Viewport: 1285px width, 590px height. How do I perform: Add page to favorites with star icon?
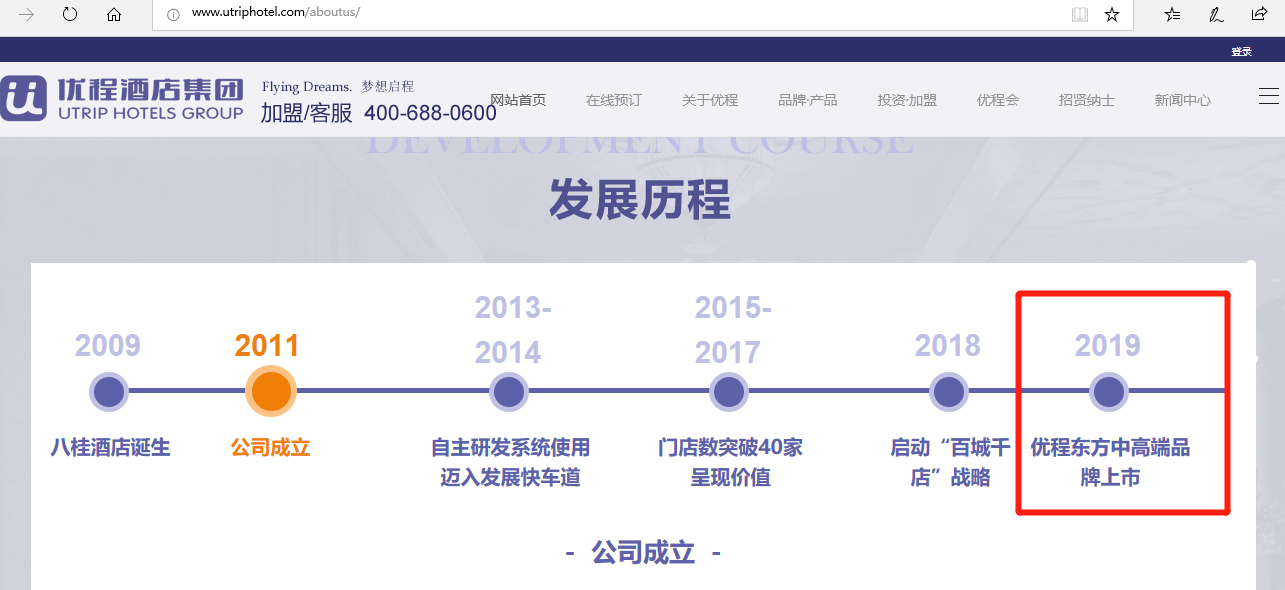tap(1112, 14)
